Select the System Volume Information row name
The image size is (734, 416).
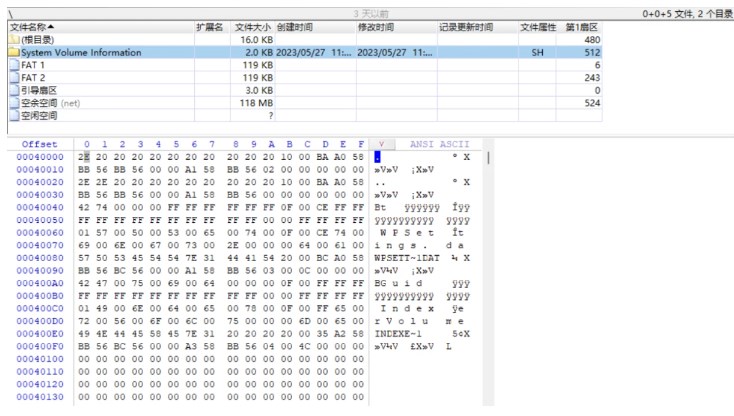click(81, 52)
